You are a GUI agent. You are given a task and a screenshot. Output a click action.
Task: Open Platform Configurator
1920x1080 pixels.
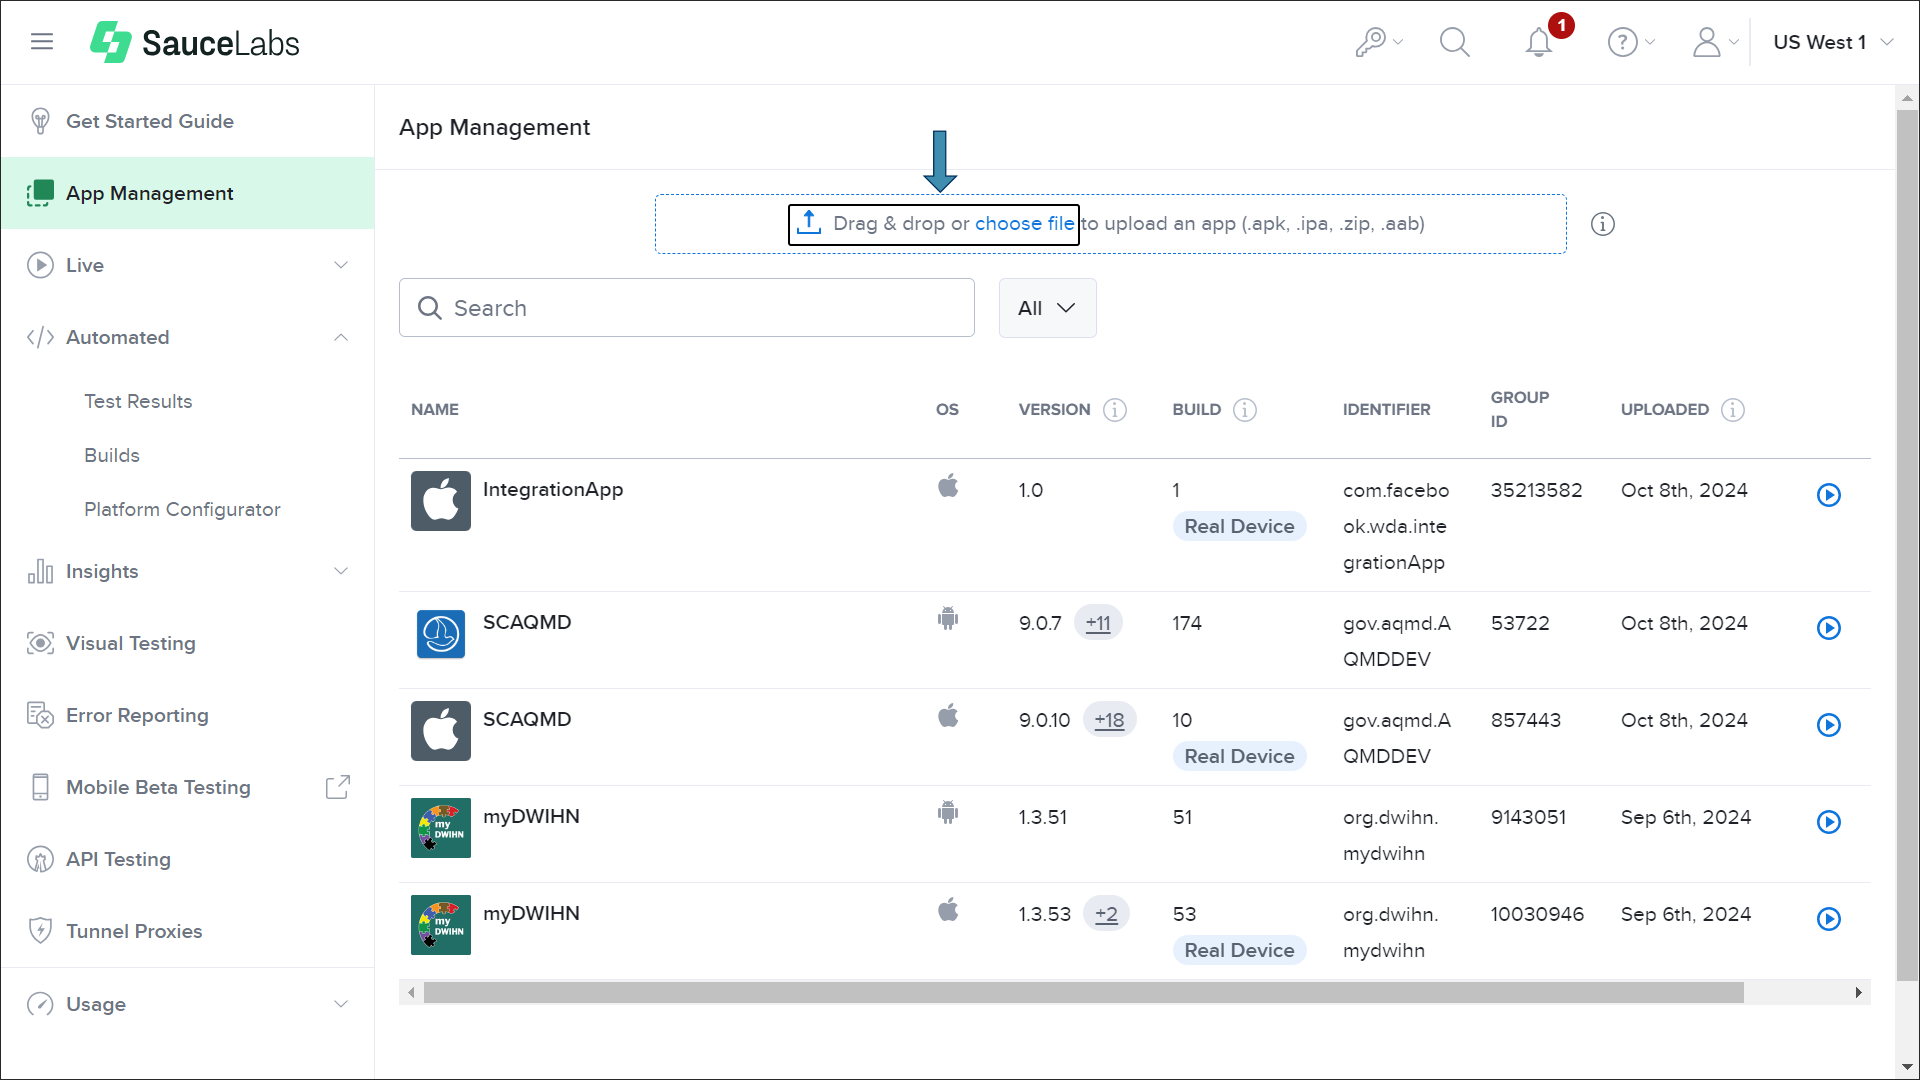pos(182,509)
